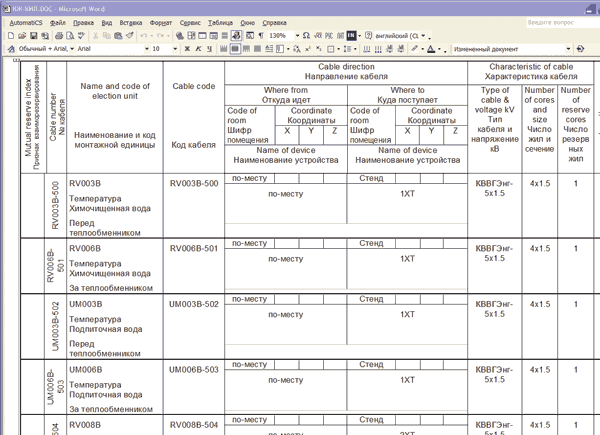Open the font size 10 dropdown

(175, 49)
